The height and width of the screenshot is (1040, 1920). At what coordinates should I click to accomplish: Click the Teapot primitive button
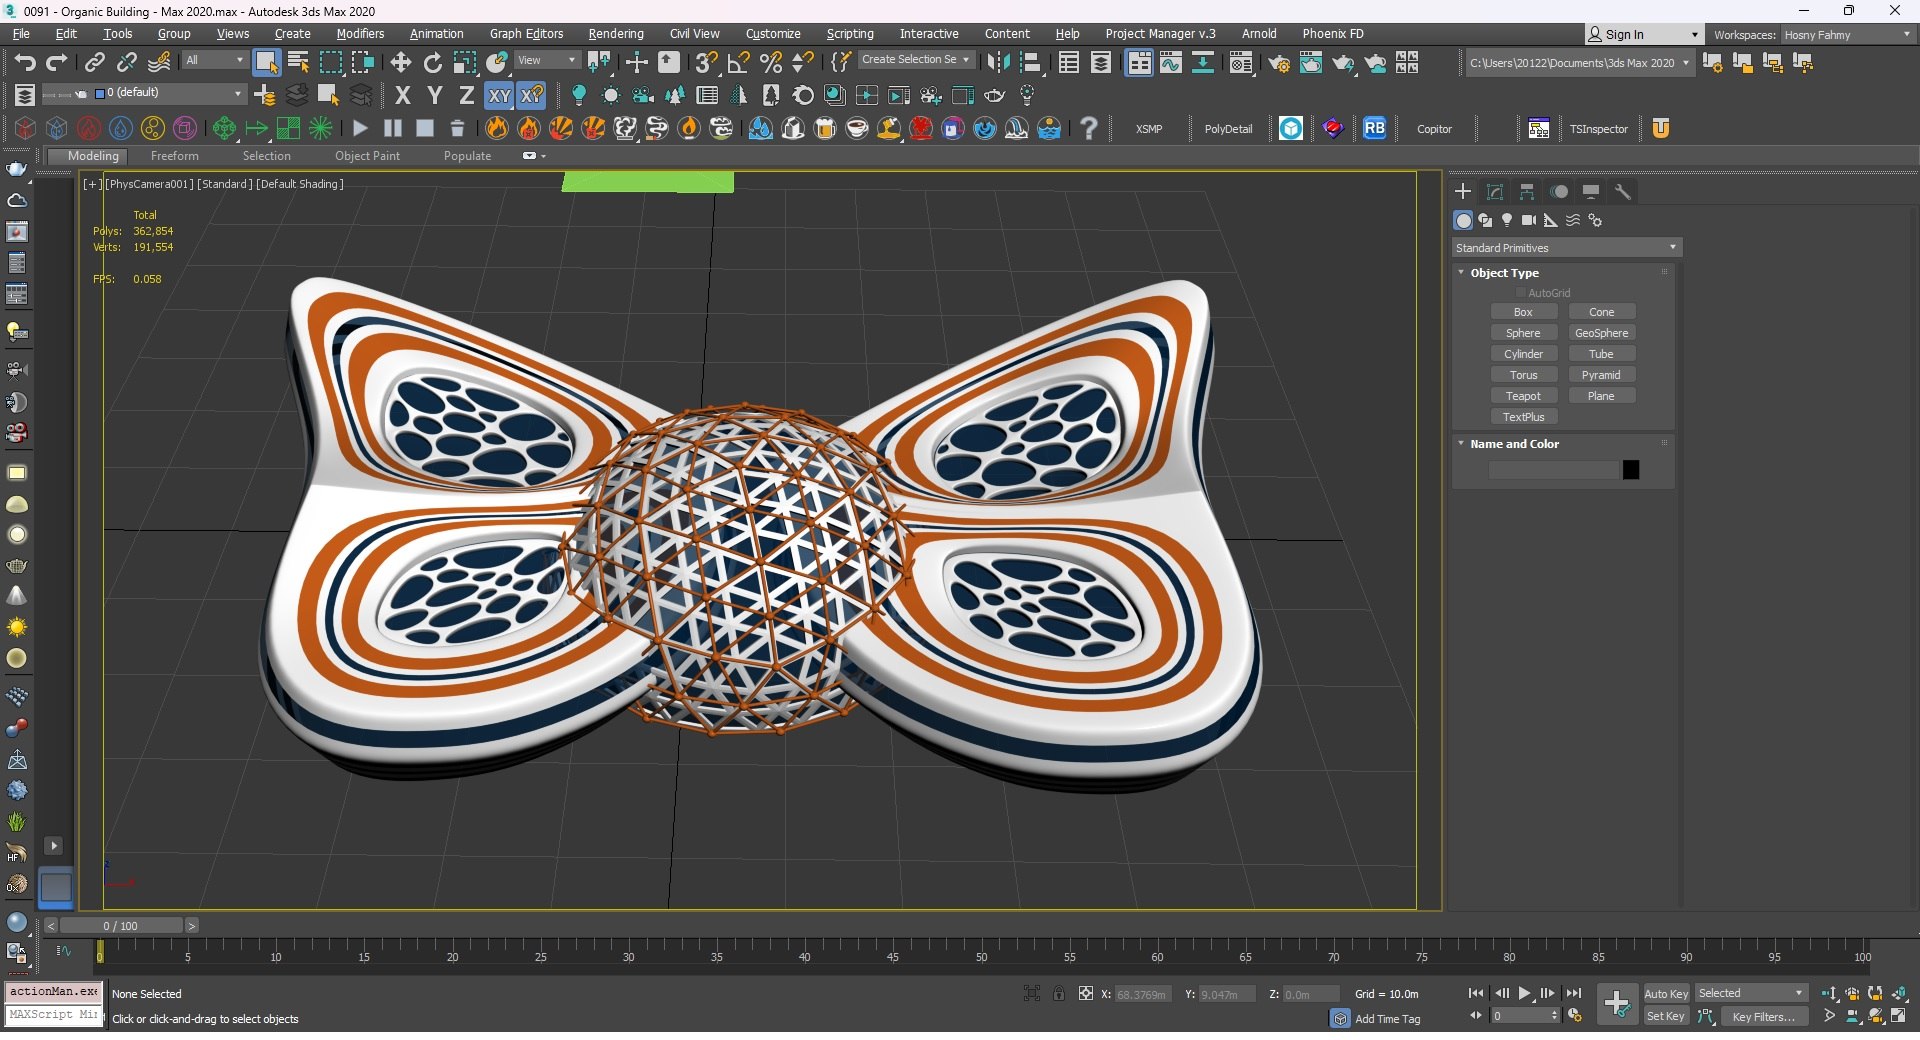click(1523, 396)
